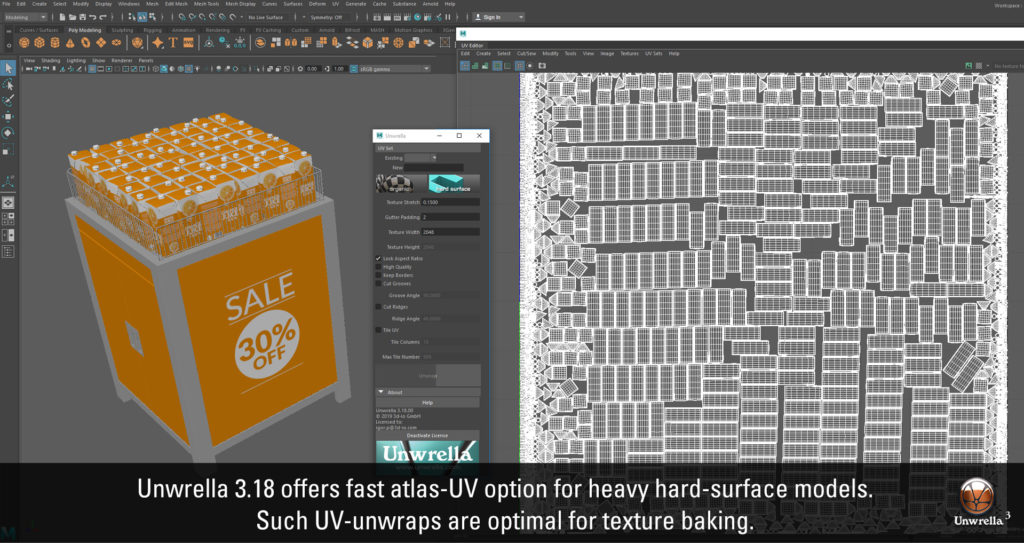Click the SVG shelf icon

pyautogui.click(x=188, y=42)
